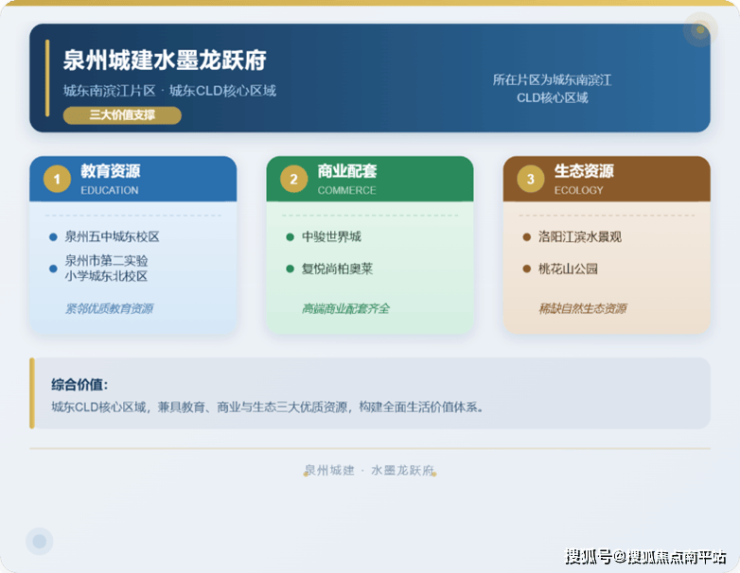This screenshot has height=573, width=740.
Task: Select the 教育资源 EDUCATION card header
Action: coord(133,179)
